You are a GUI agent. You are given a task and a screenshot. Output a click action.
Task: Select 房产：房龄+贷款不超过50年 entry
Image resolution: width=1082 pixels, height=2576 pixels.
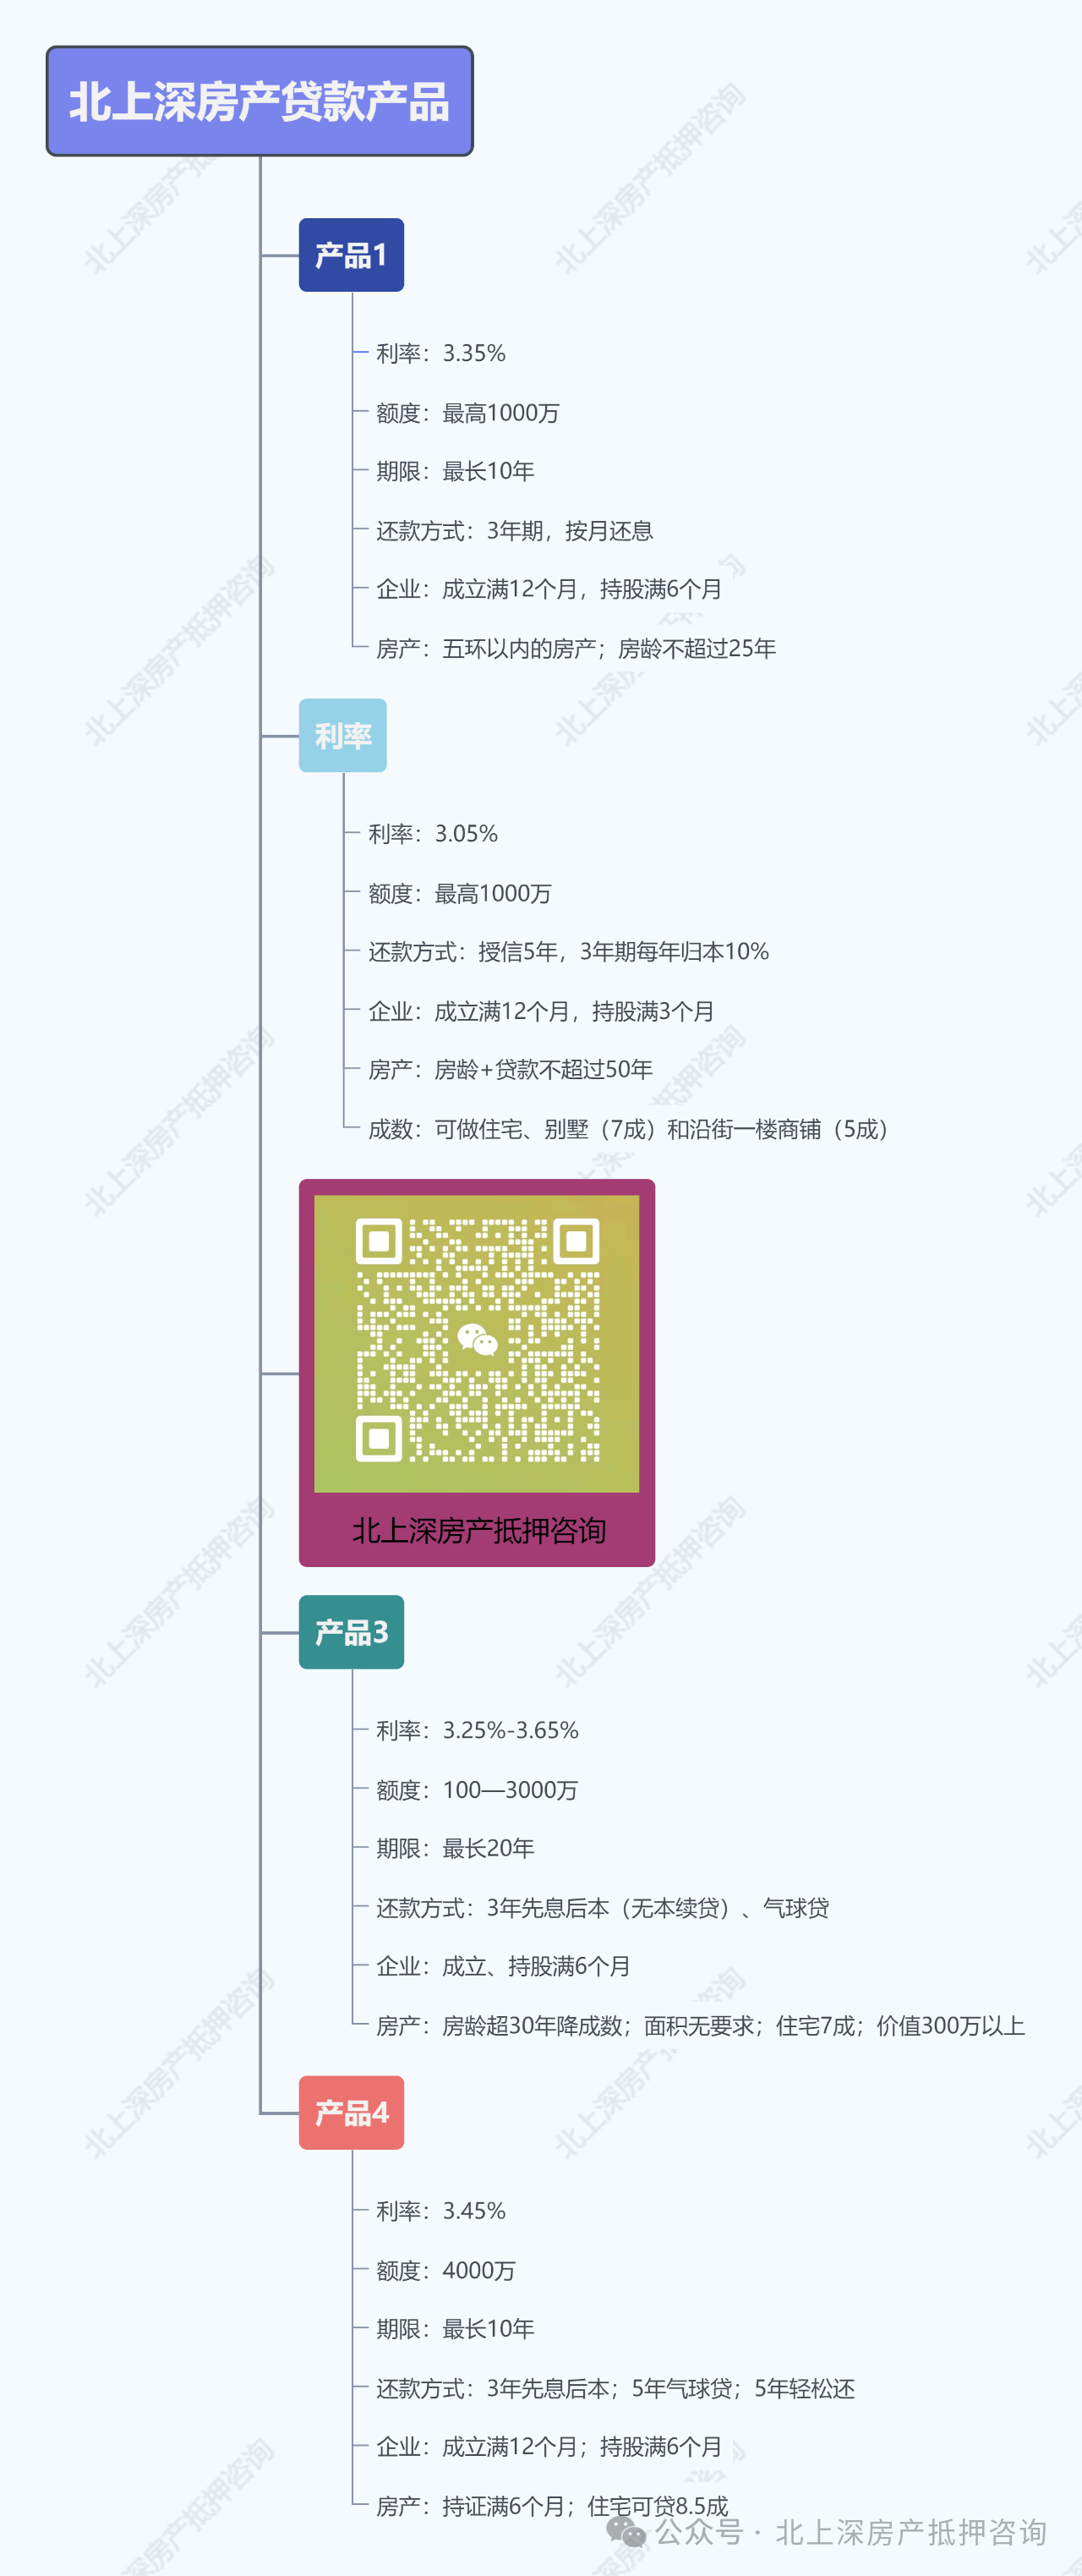[510, 1069]
